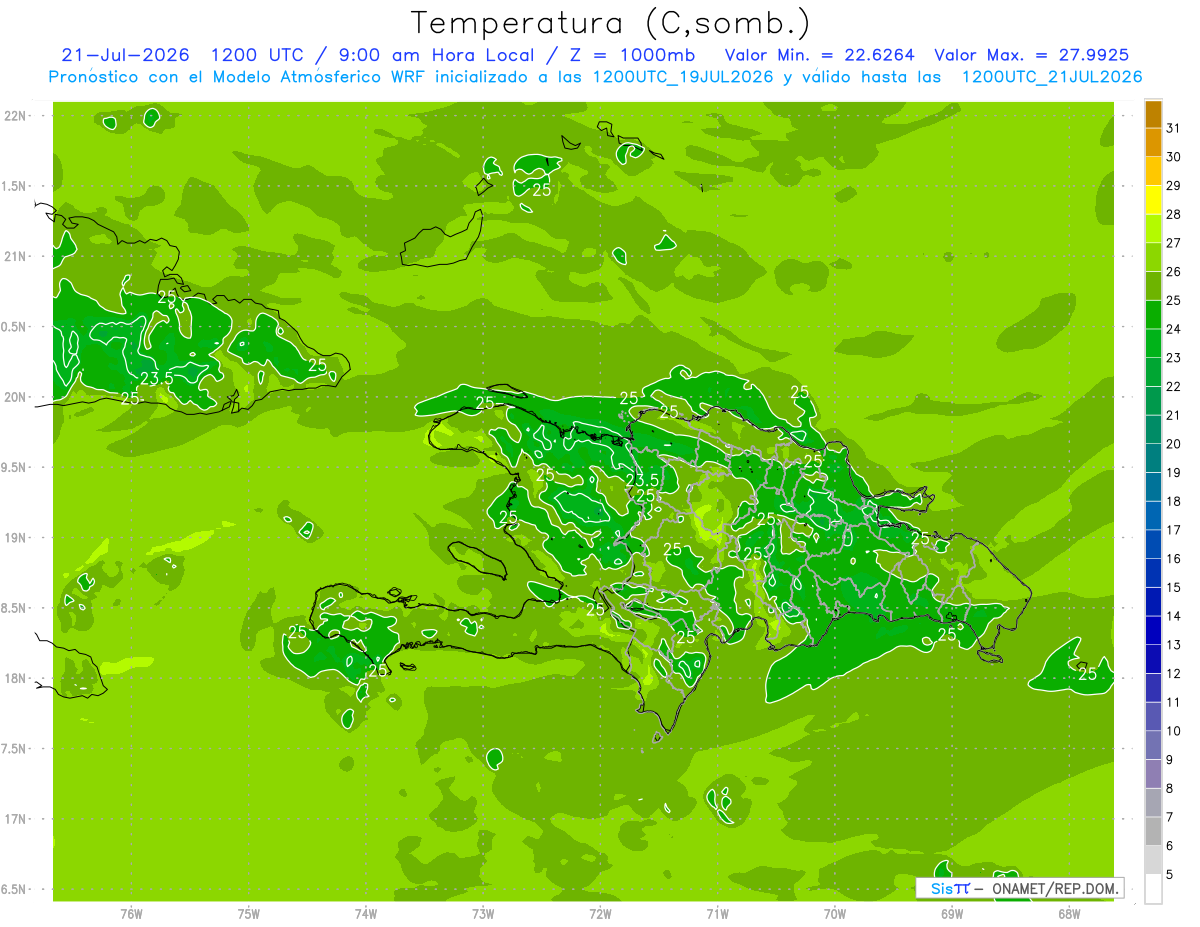Click the '1.5N' latitude tick label
Screen dimensions: 1200x927
tap(15, 186)
